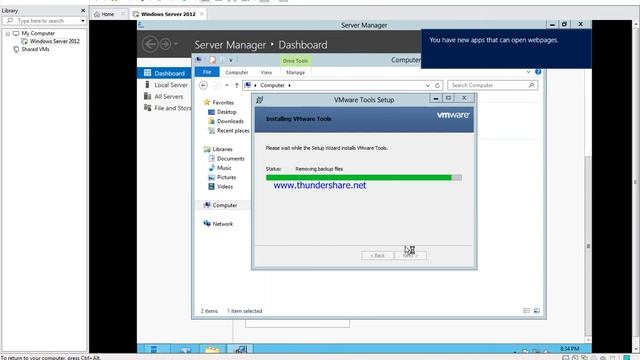
Task: Select All Servers in Server Manager
Action: (x=164, y=96)
